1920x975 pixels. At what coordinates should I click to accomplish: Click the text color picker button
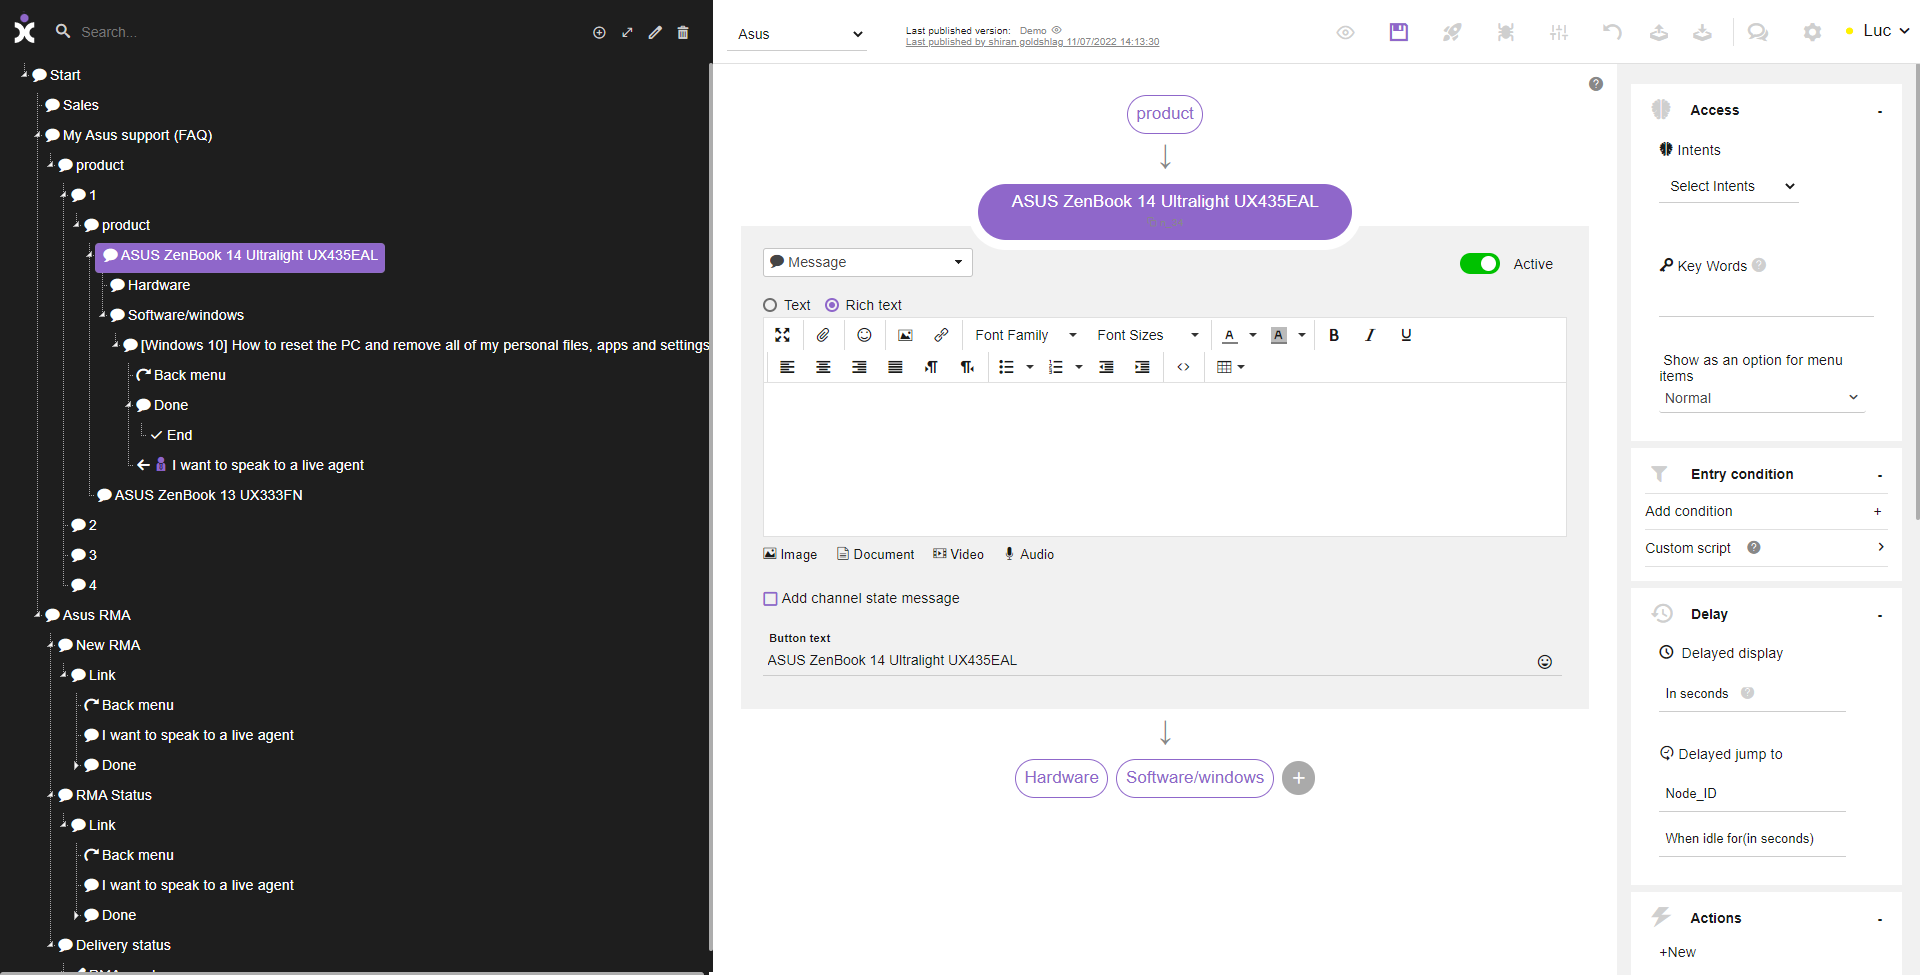(x=1230, y=335)
